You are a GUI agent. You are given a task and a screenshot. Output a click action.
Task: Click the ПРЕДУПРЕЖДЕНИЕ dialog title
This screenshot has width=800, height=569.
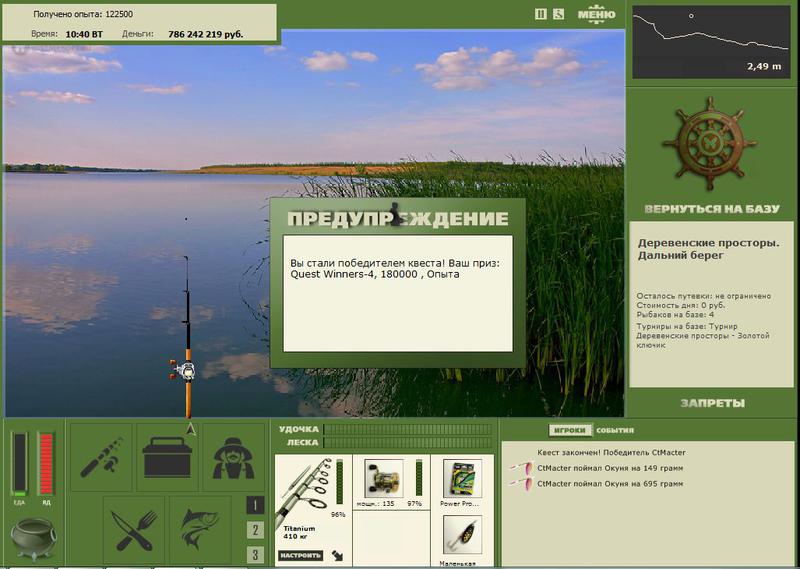coord(398,218)
